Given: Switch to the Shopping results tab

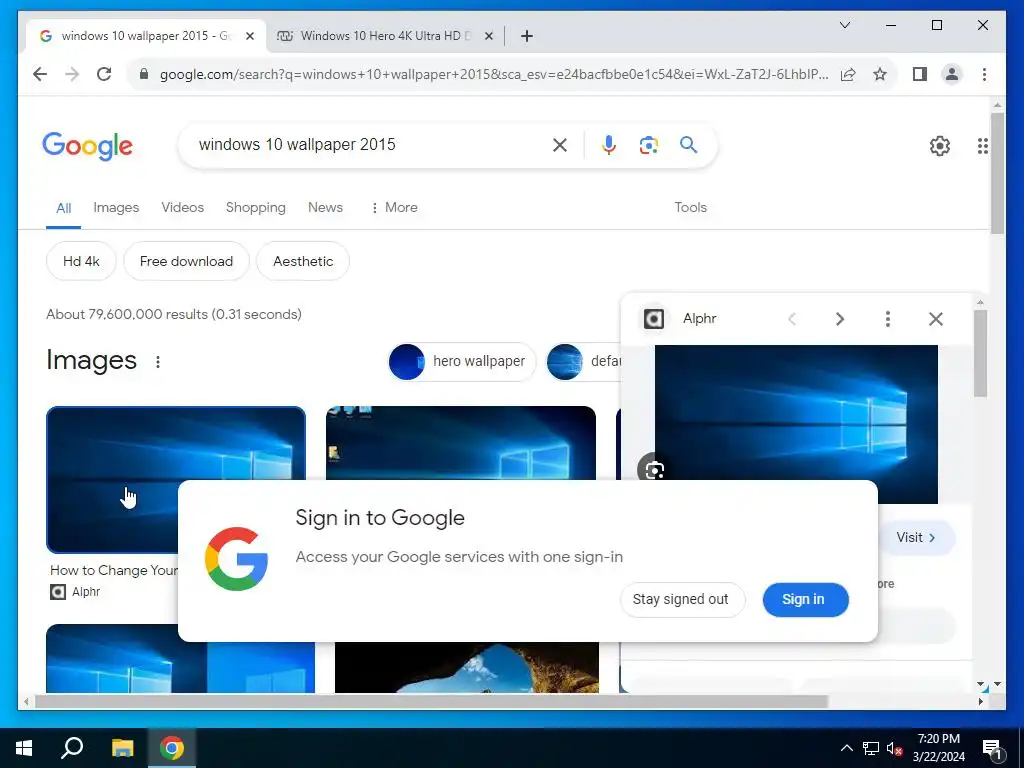Looking at the screenshot, I should pyautogui.click(x=255, y=207).
